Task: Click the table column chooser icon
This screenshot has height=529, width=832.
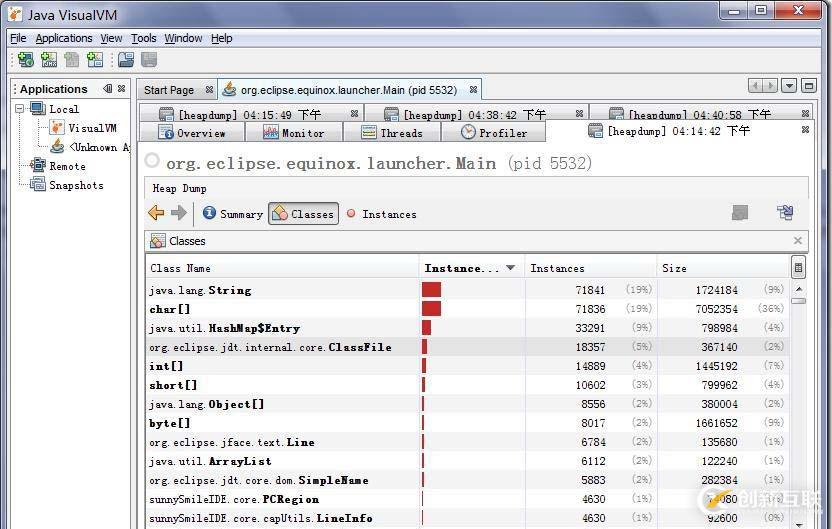Action: (x=798, y=267)
